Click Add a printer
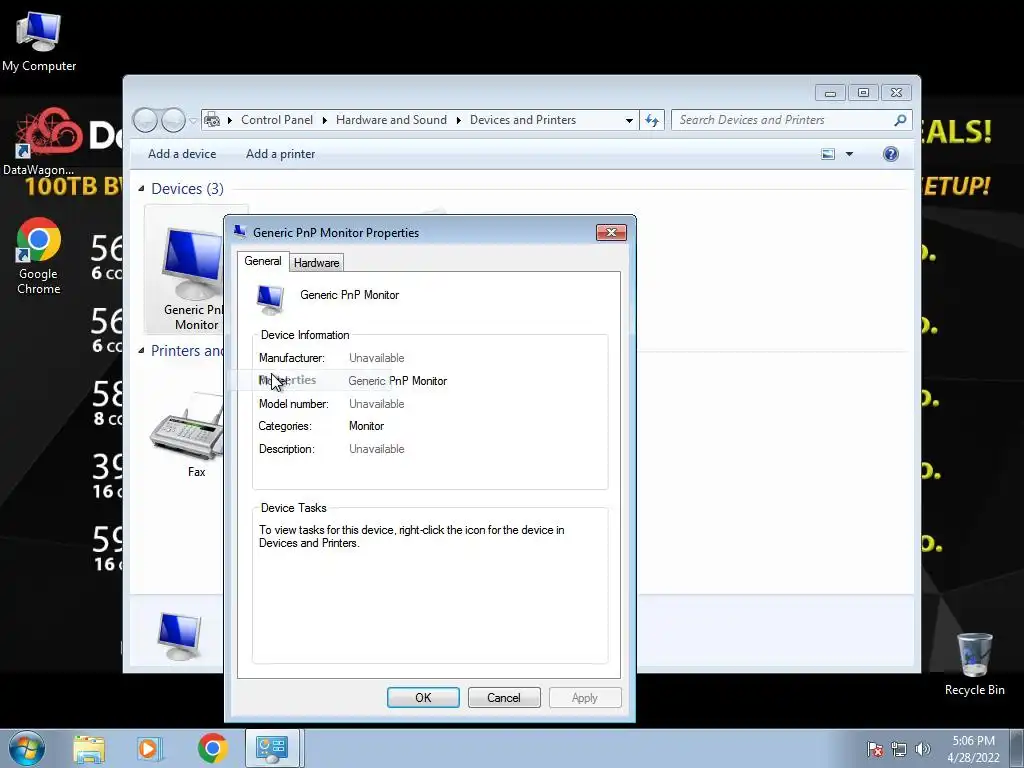 pos(280,154)
